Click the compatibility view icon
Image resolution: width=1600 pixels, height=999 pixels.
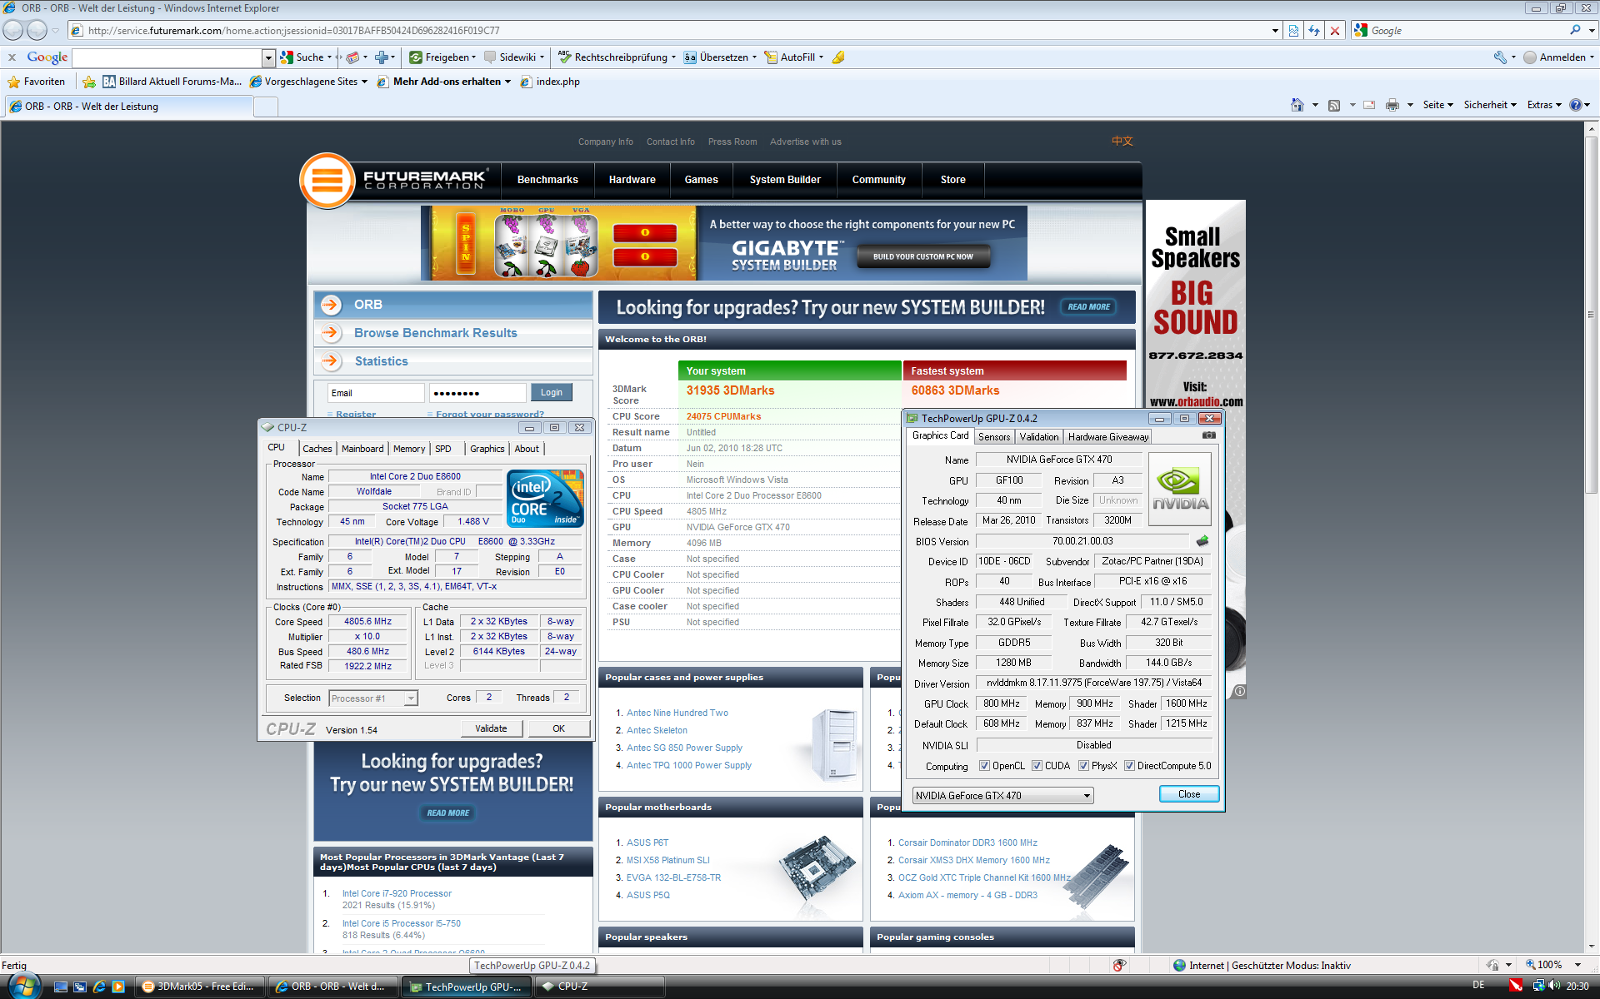(1293, 30)
